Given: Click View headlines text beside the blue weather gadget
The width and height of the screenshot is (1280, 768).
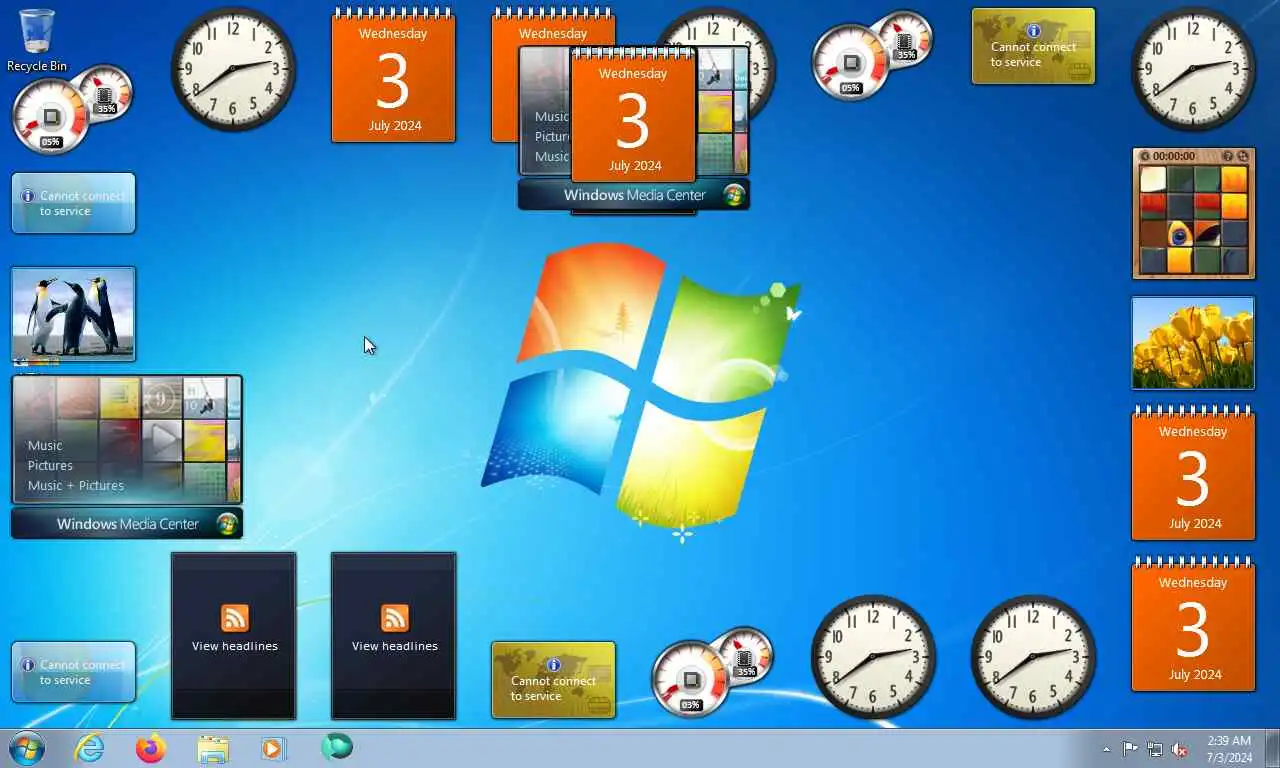Looking at the screenshot, I should click(x=235, y=646).
